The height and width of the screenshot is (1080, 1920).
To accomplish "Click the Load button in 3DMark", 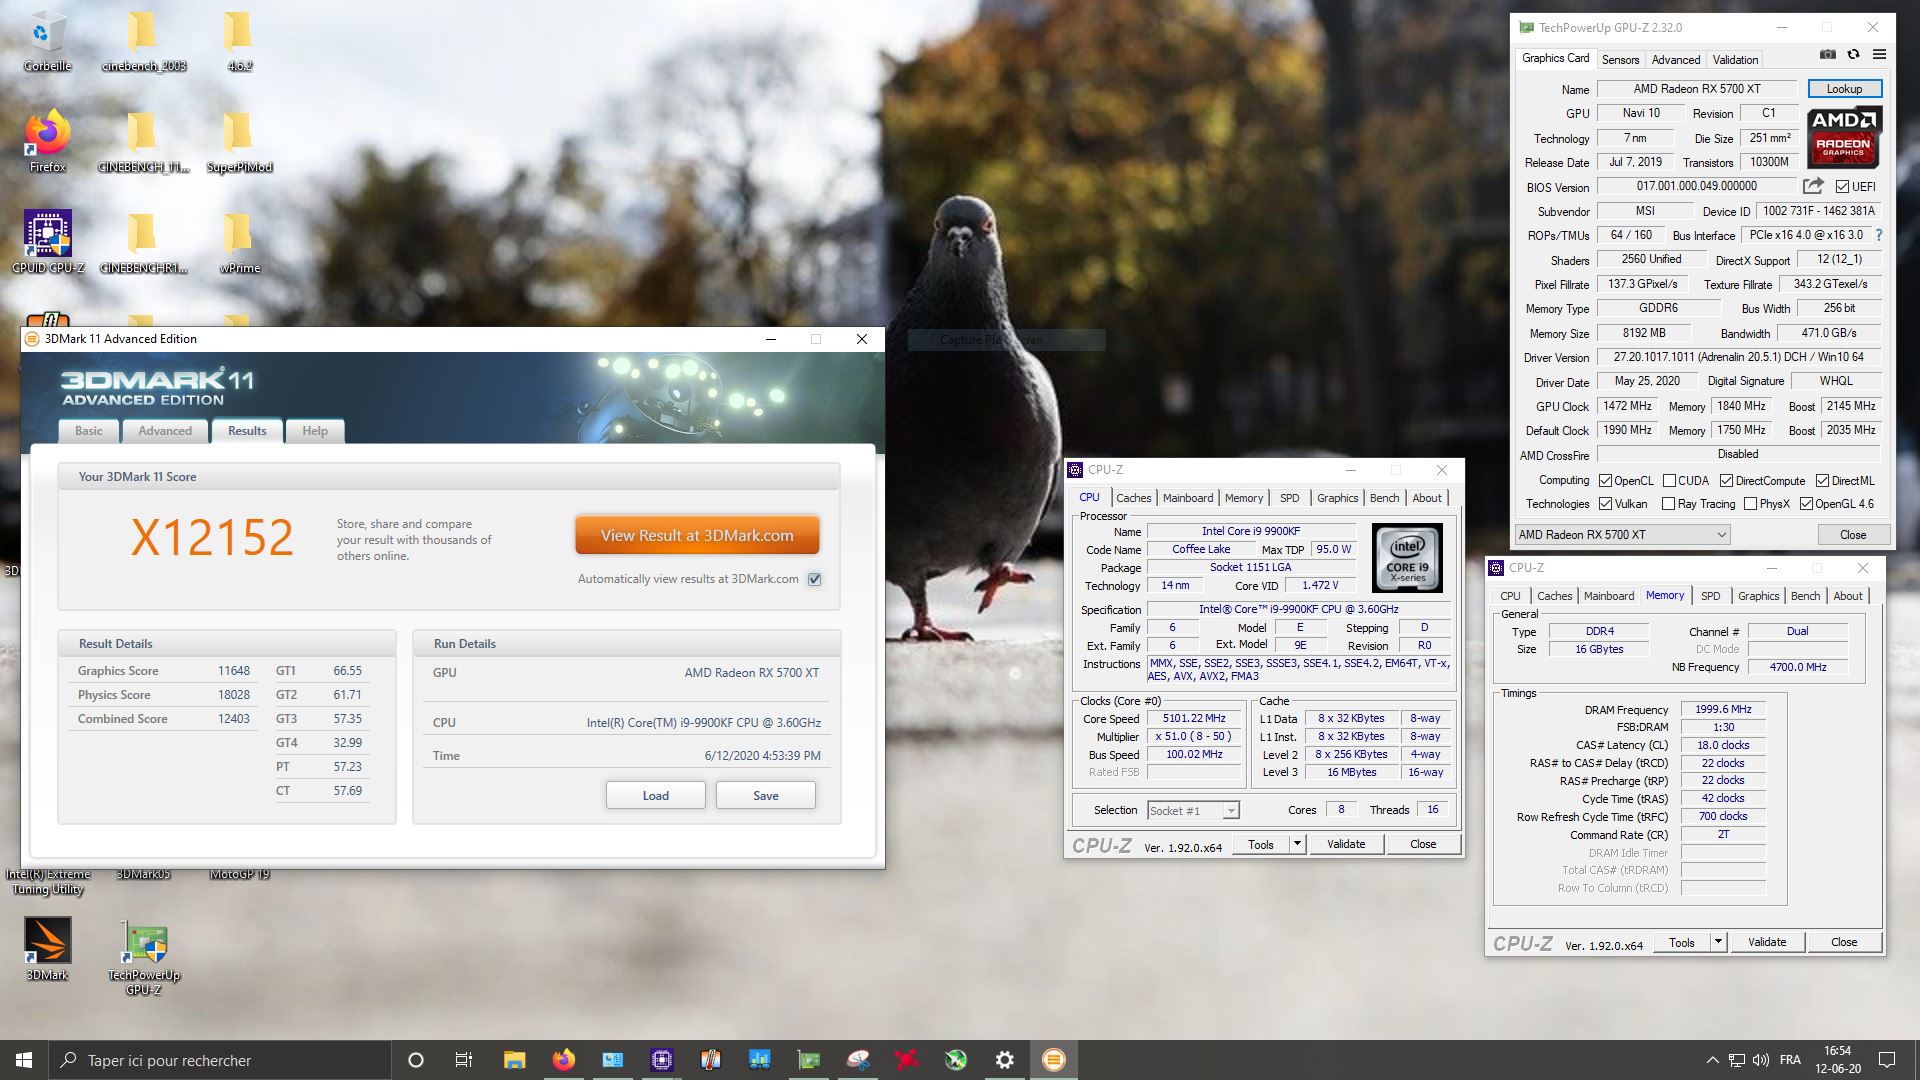I will point(656,796).
